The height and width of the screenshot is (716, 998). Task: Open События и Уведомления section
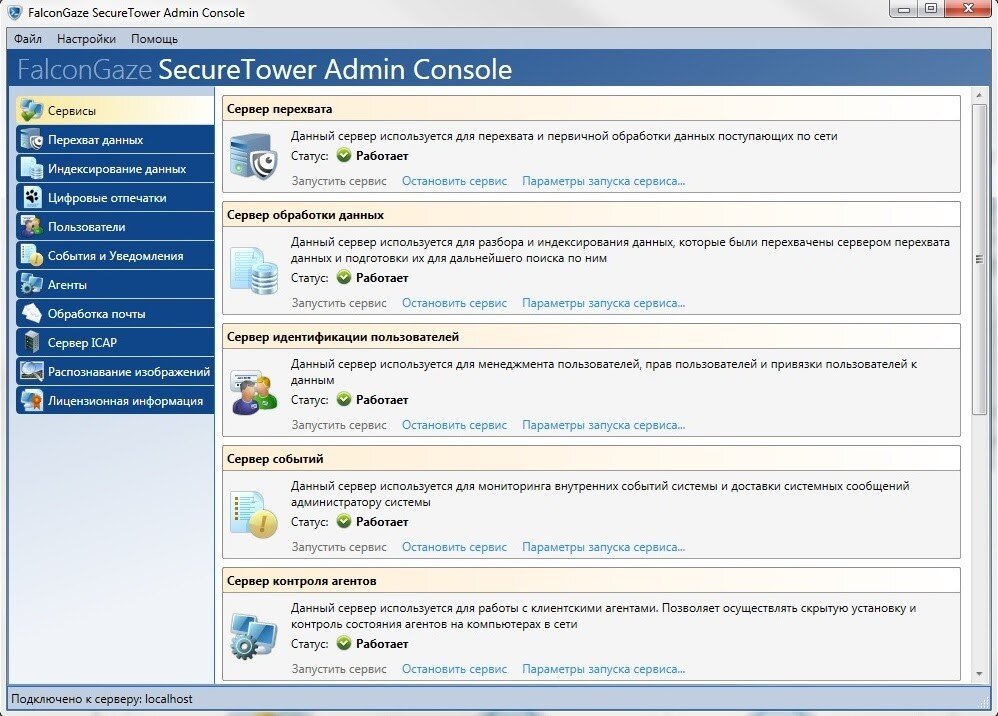tap(115, 255)
